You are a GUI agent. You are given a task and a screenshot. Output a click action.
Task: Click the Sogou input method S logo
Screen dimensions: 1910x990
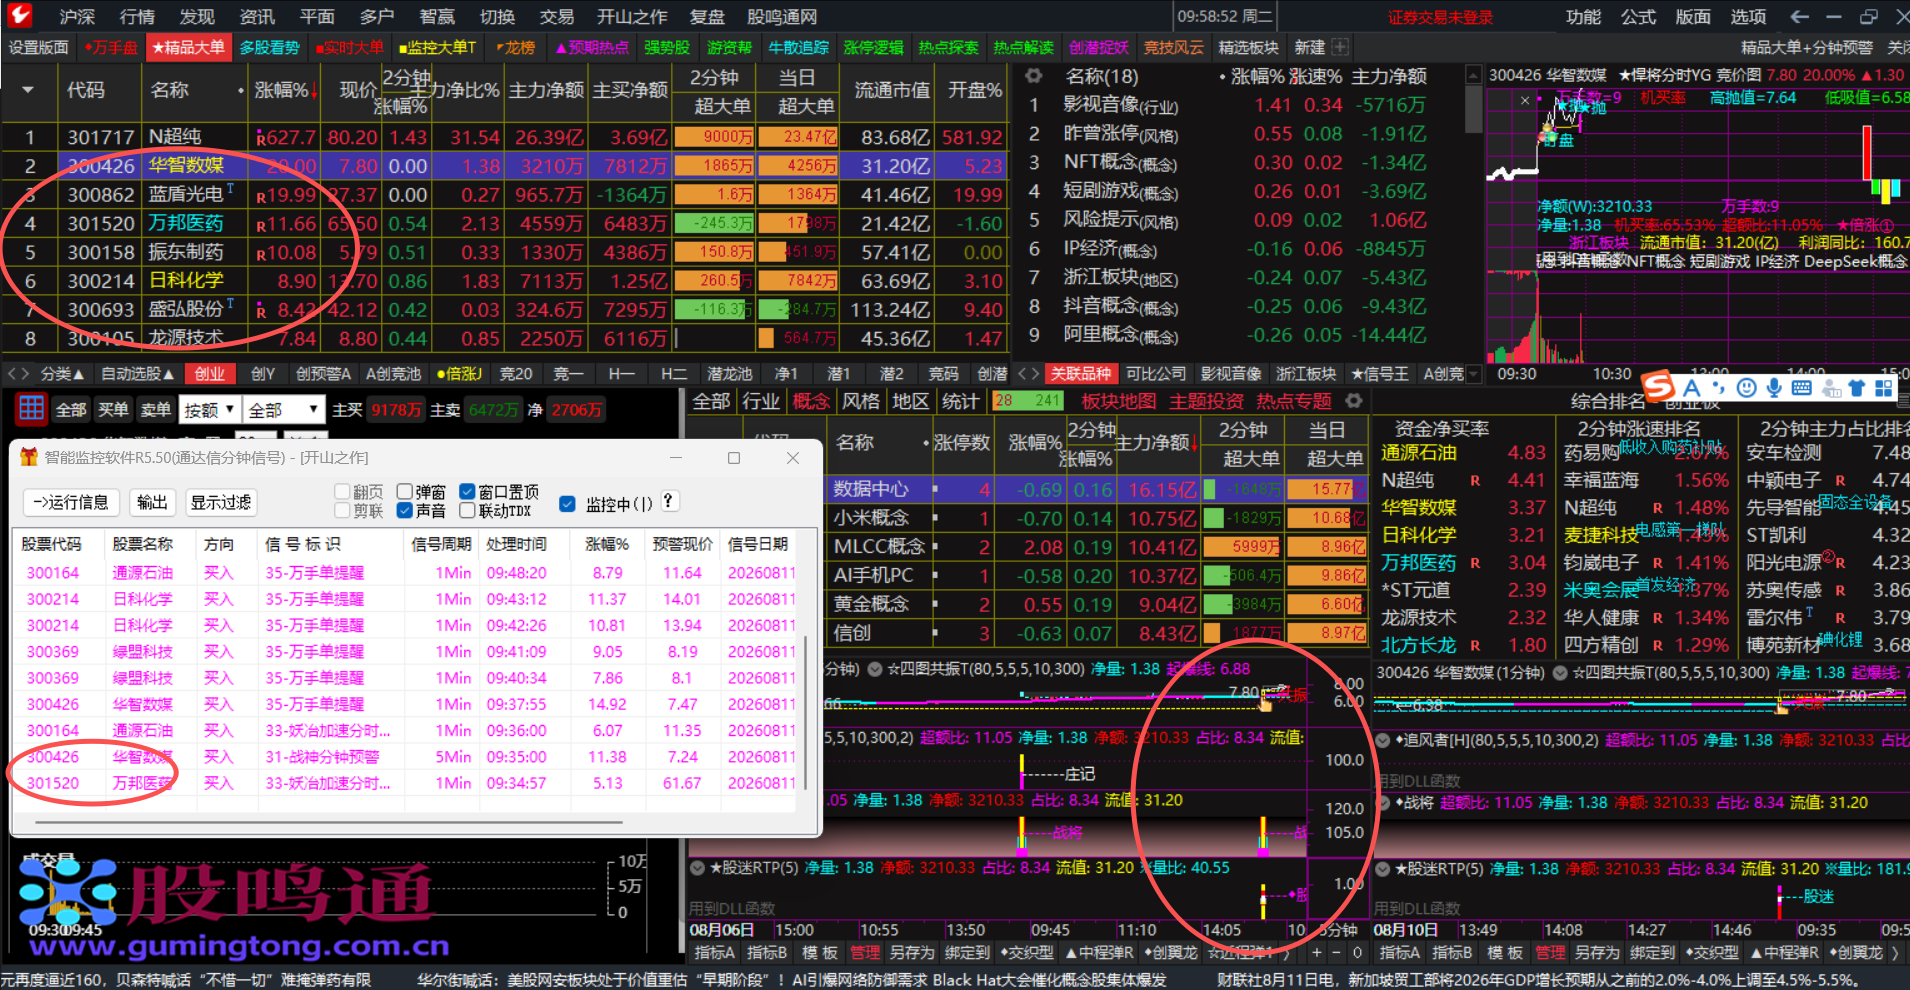[1659, 386]
